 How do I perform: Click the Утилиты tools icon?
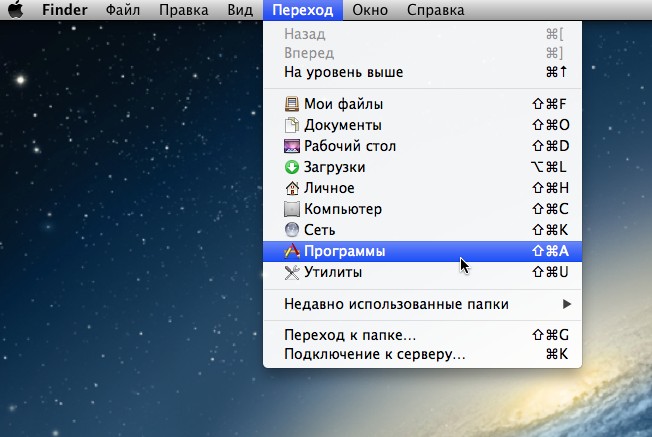[291, 272]
